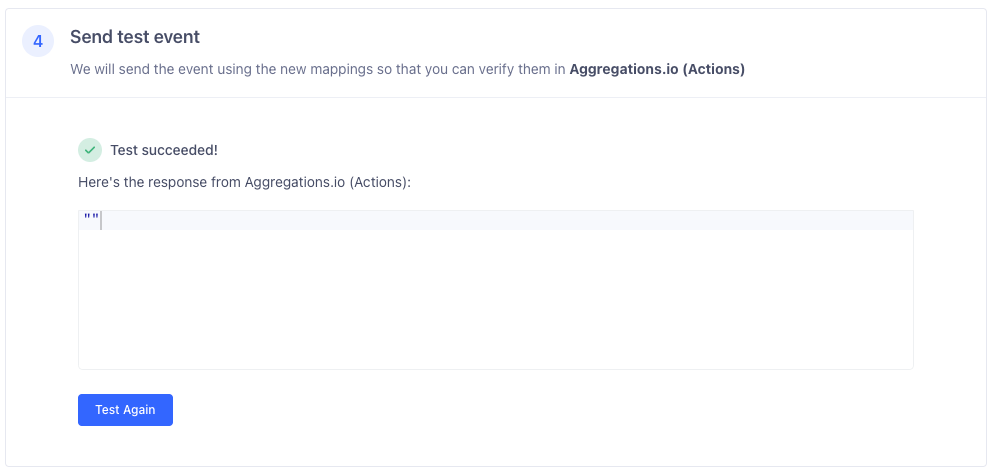The image size is (993, 471).
Task: Click the "Test succeeded!" status message
Action: pyautogui.click(x=164, y=150)
